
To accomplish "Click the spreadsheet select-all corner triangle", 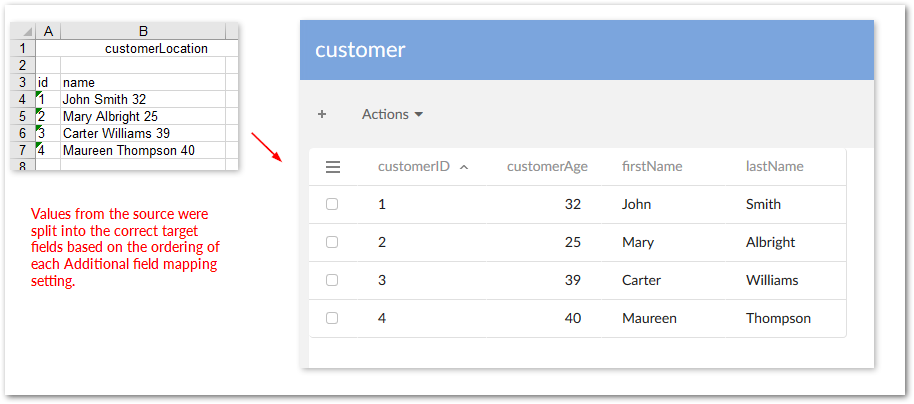I will (x=27, y=31).
